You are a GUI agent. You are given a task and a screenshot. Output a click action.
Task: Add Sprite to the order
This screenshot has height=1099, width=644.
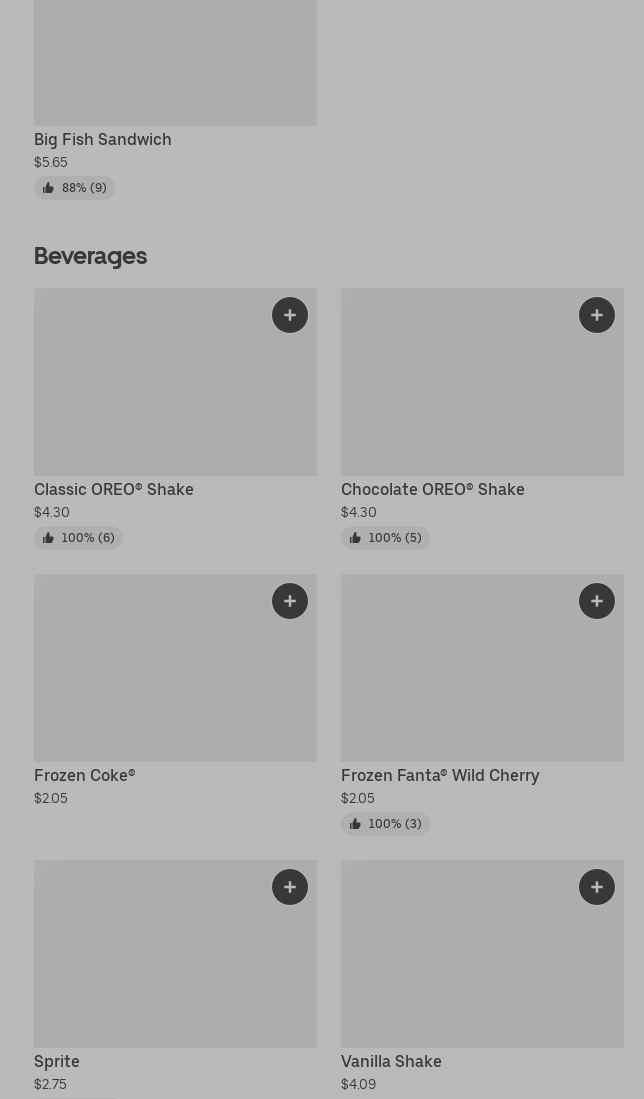coord(290,887)
